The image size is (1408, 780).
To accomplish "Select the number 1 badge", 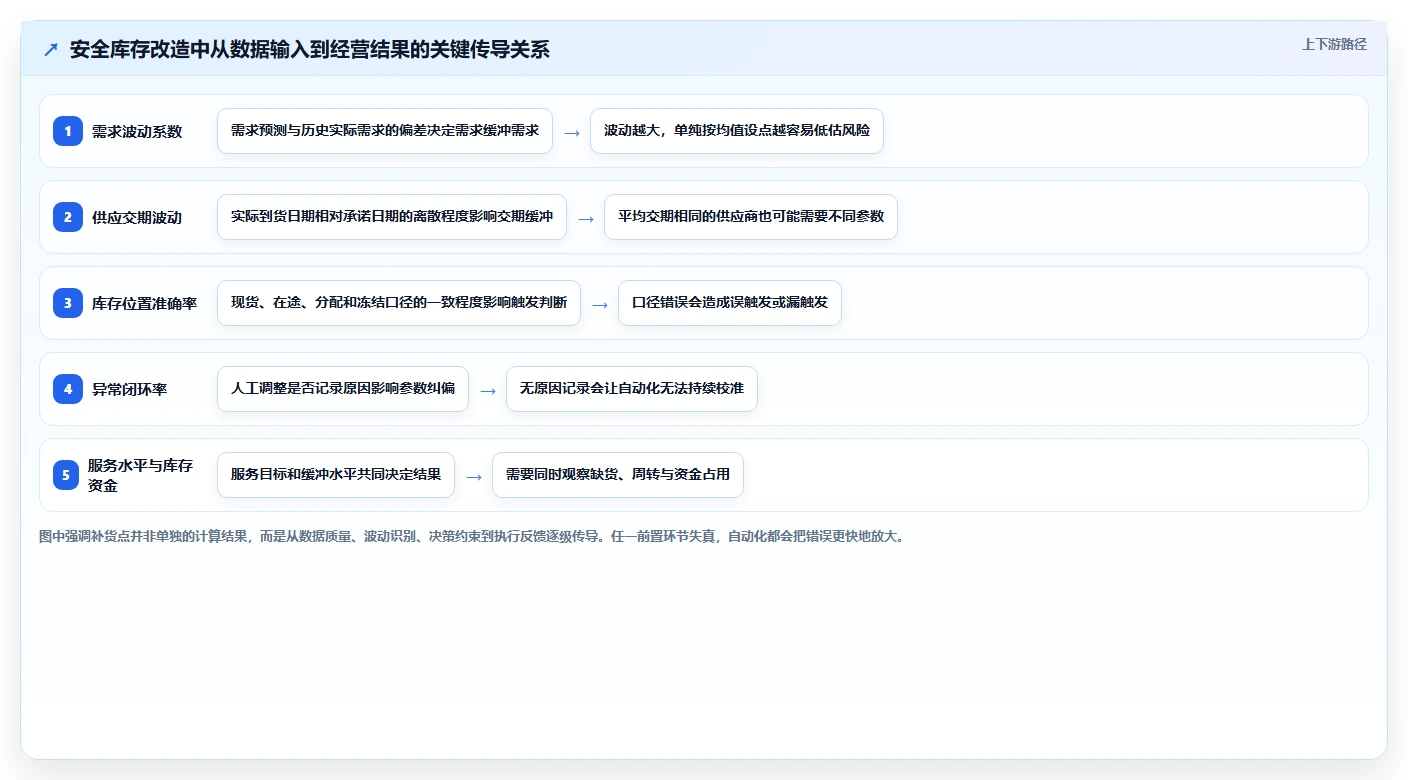I will click(x=68, y=131).
